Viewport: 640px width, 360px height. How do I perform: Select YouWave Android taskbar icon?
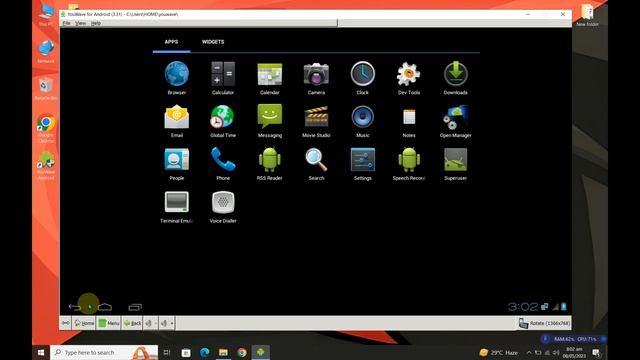click(260, 352)
